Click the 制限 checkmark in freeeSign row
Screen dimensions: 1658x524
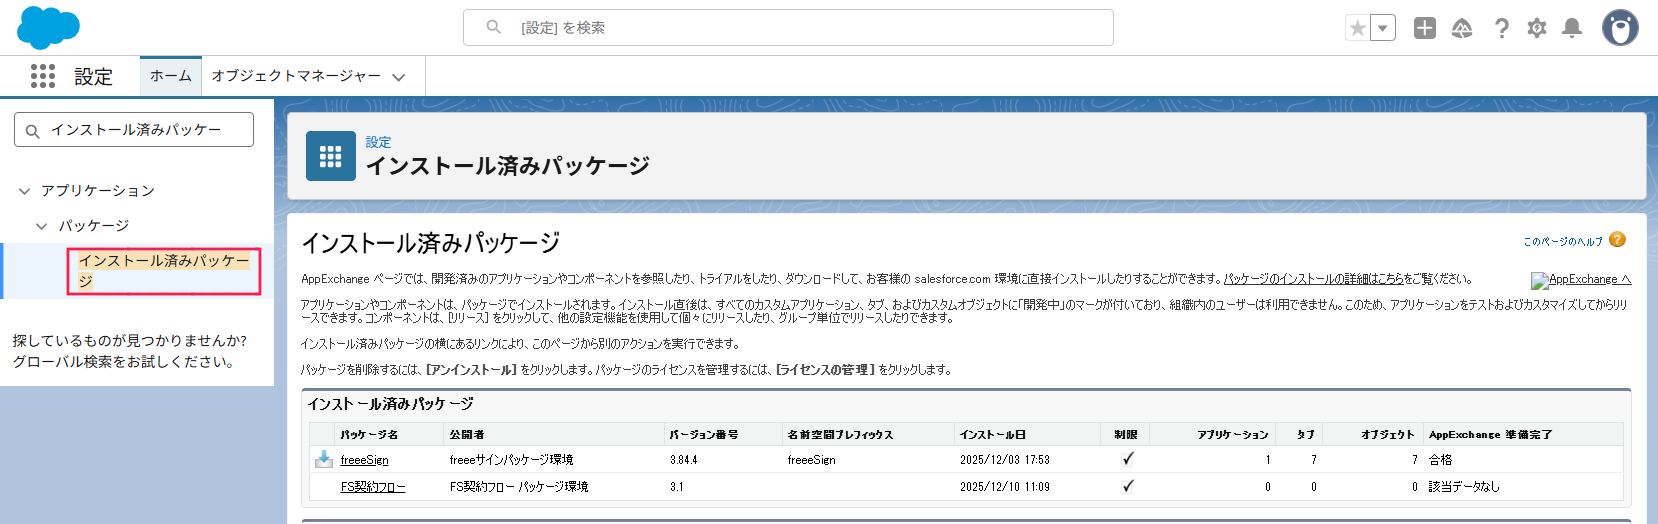pos(1128,459)
